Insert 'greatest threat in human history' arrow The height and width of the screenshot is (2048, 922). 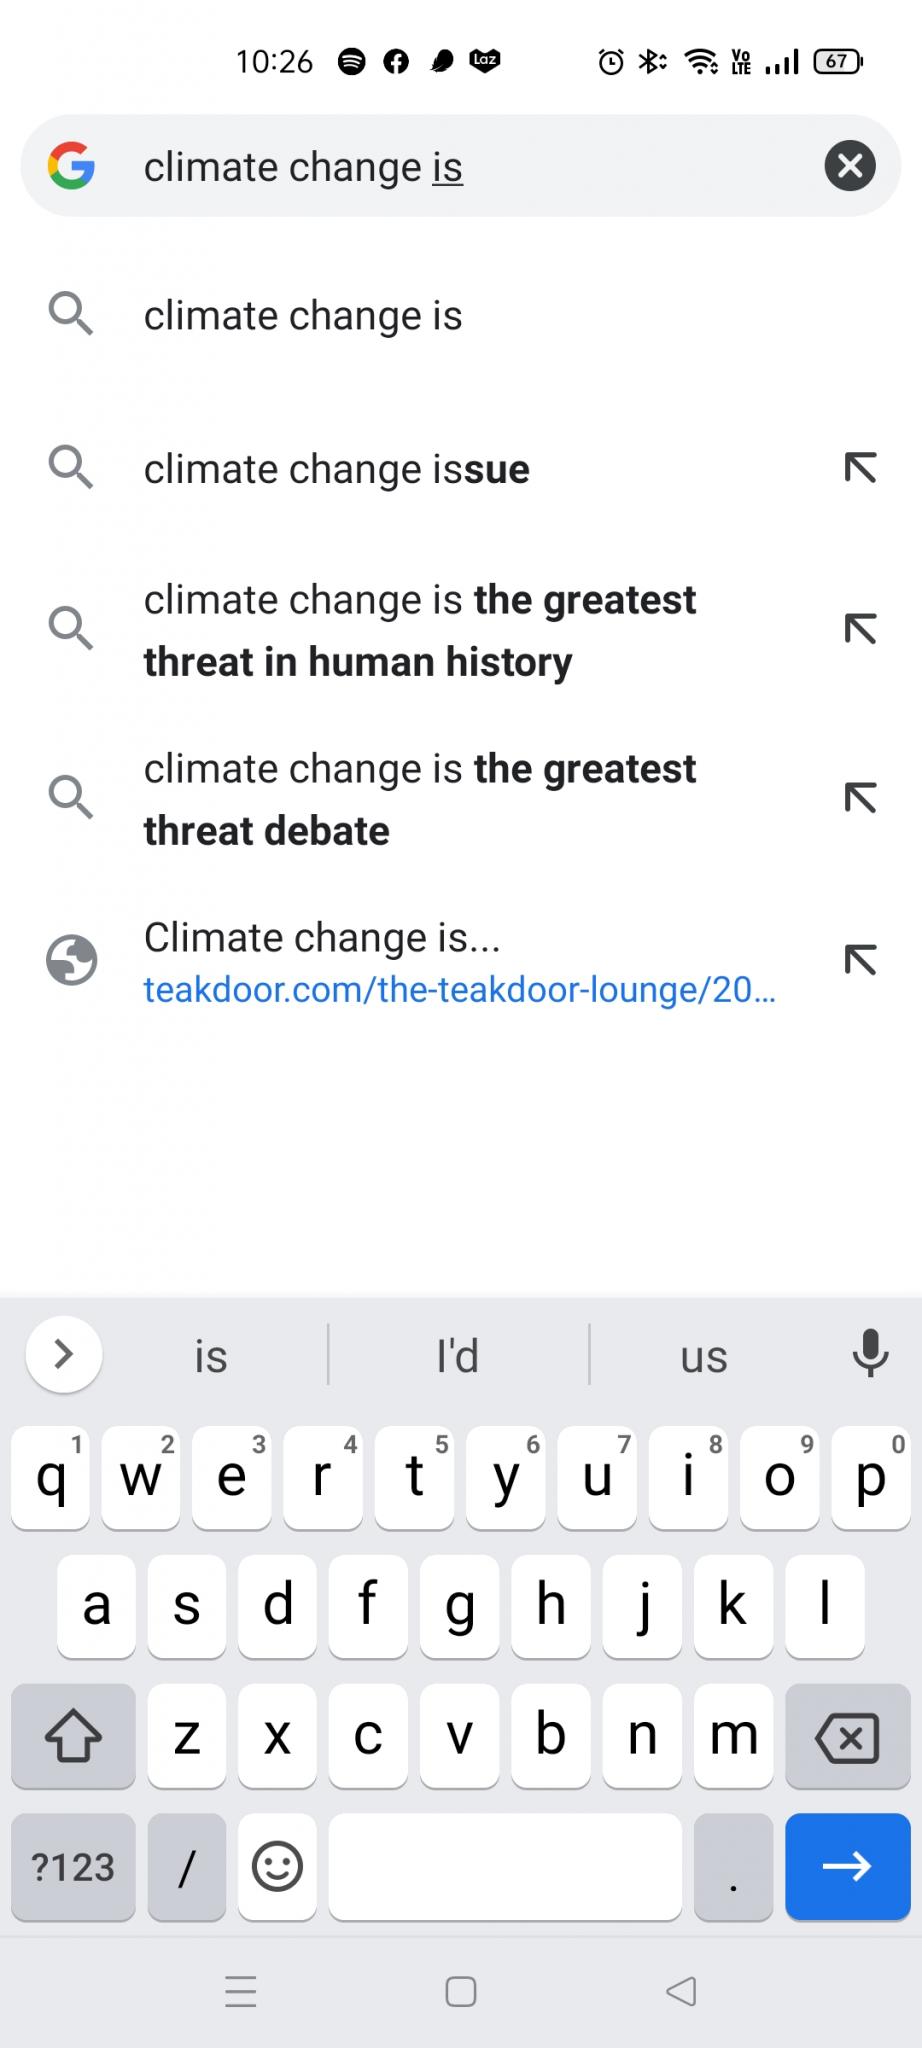tap(860, 629)
